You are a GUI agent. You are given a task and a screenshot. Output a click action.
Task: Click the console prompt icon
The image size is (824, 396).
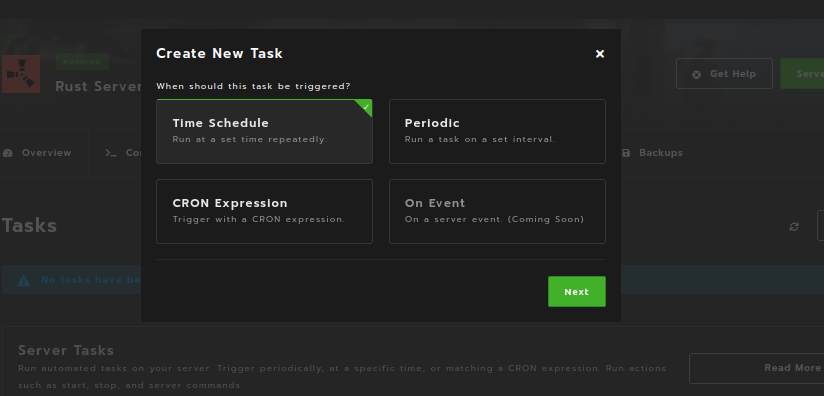point(110,153)
